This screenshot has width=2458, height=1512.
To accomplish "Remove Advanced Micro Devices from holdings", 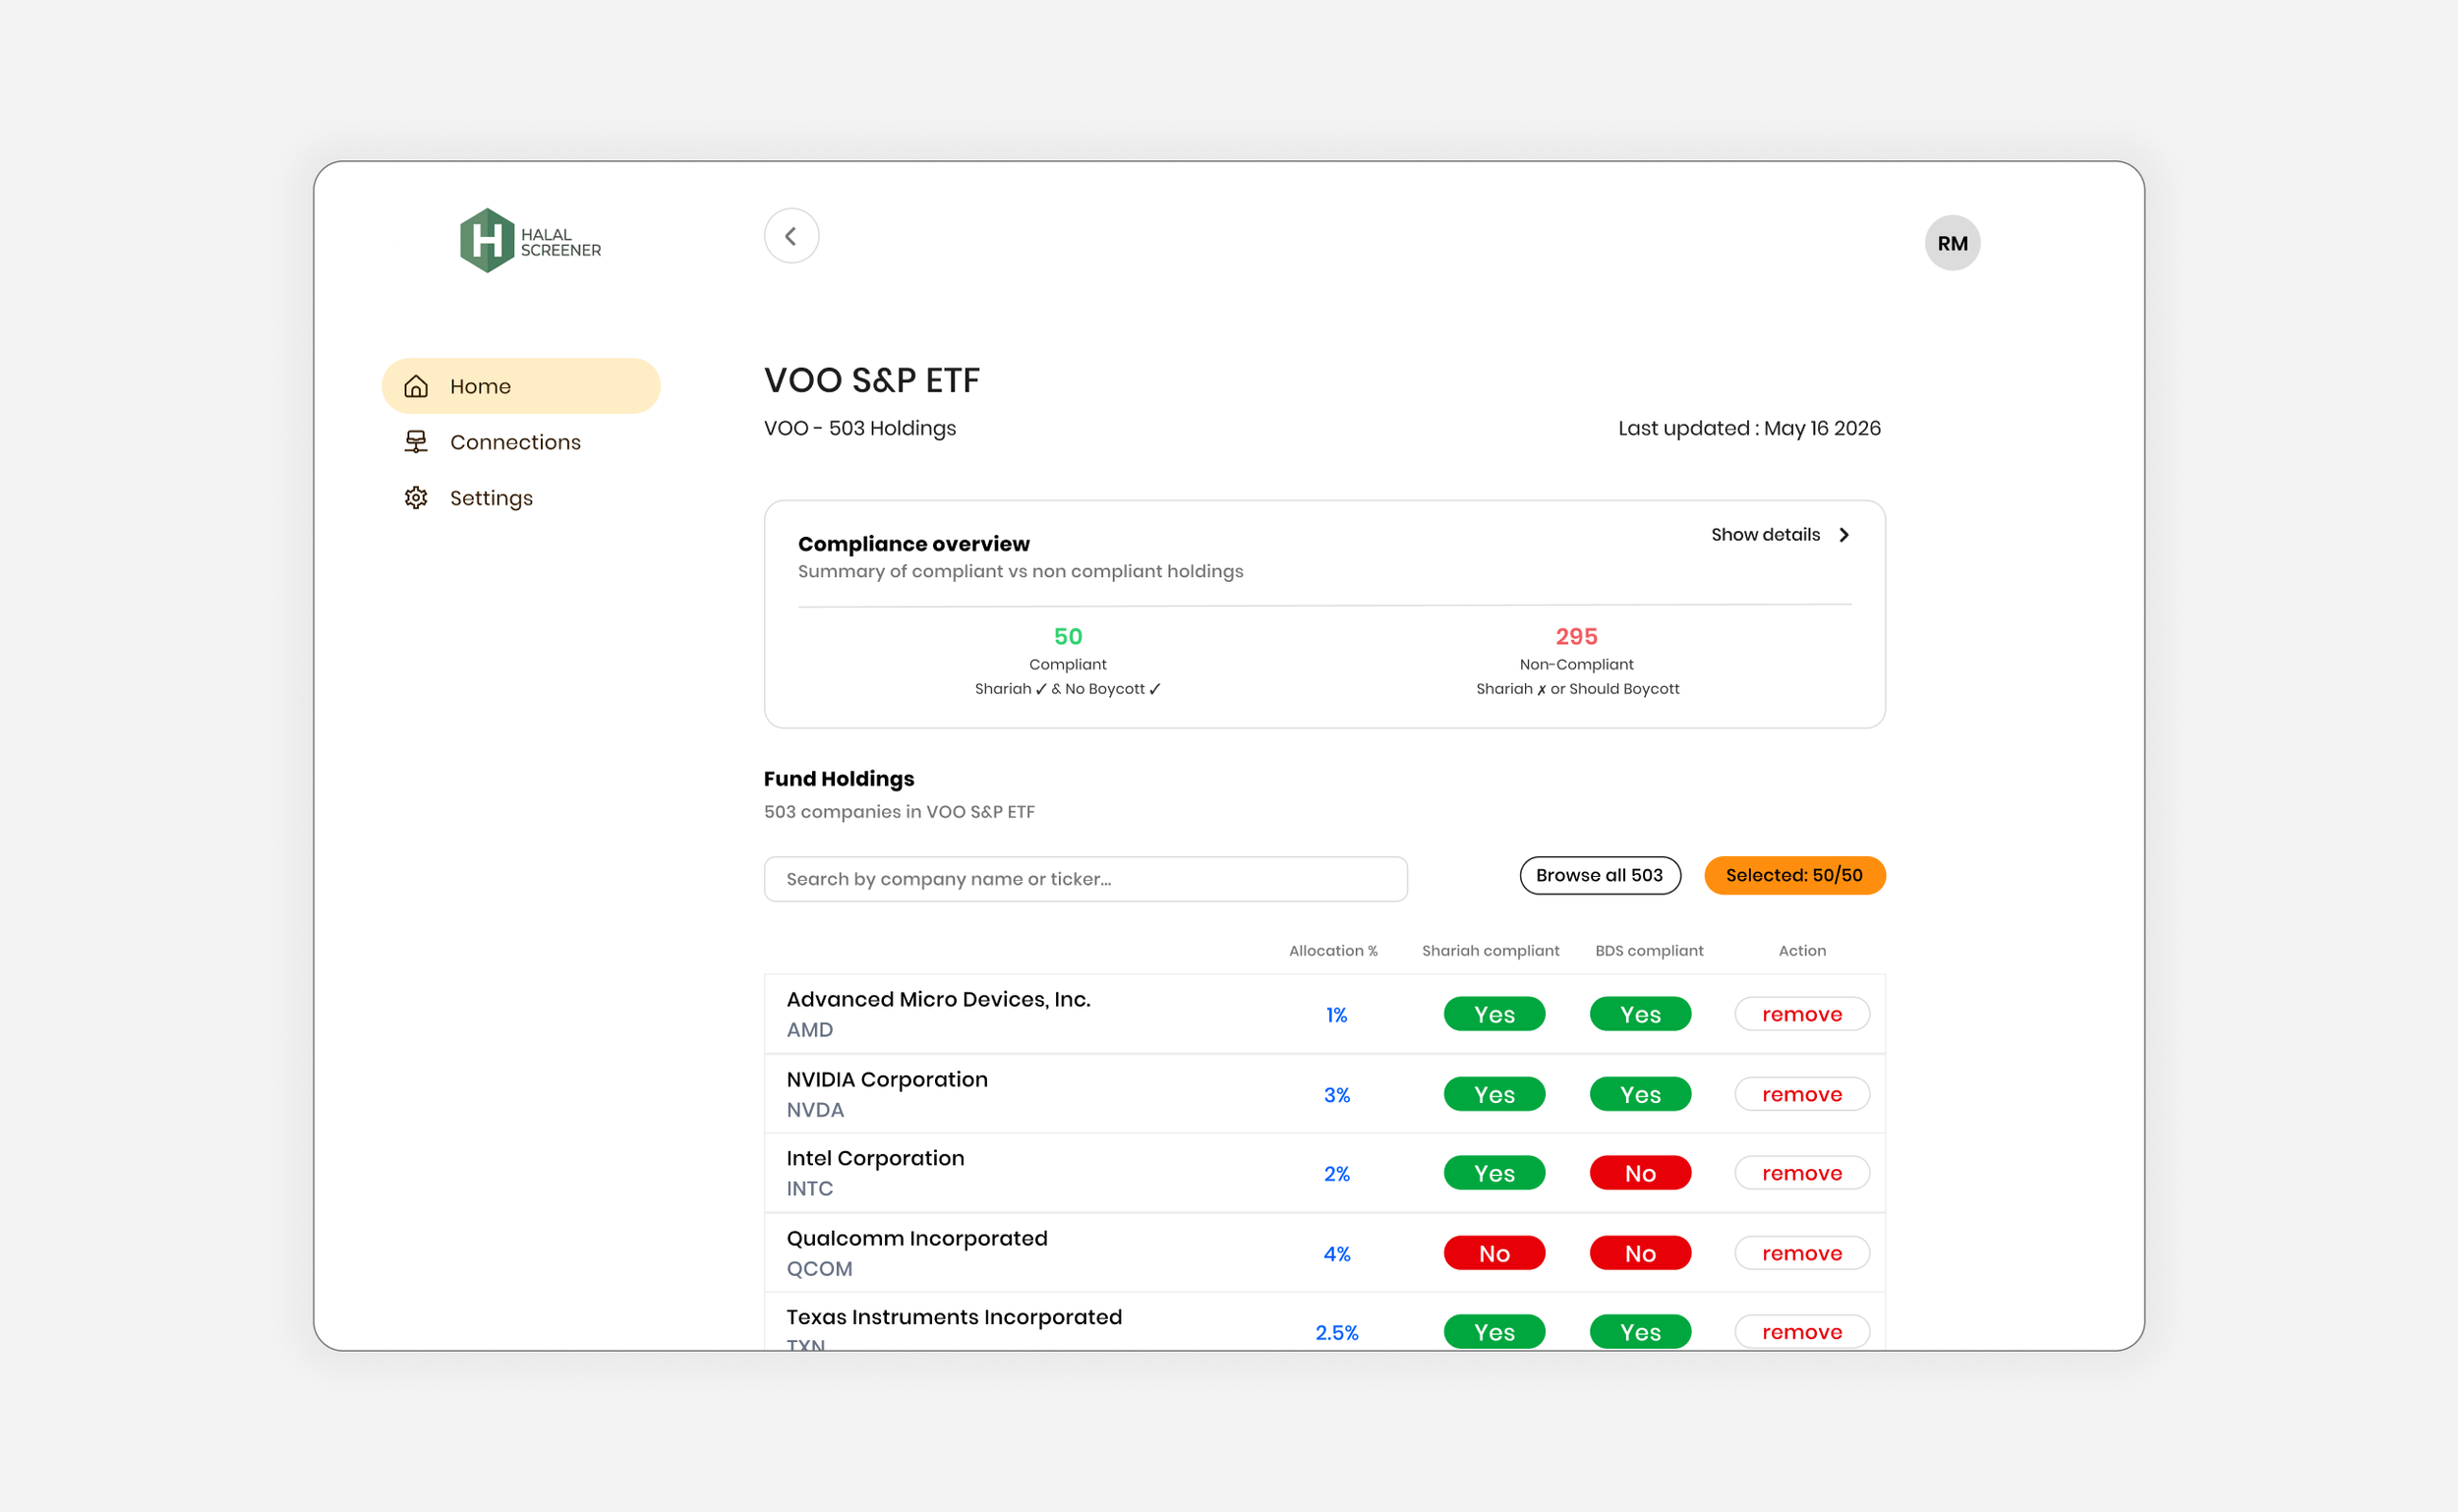I will [1802, 1014].
